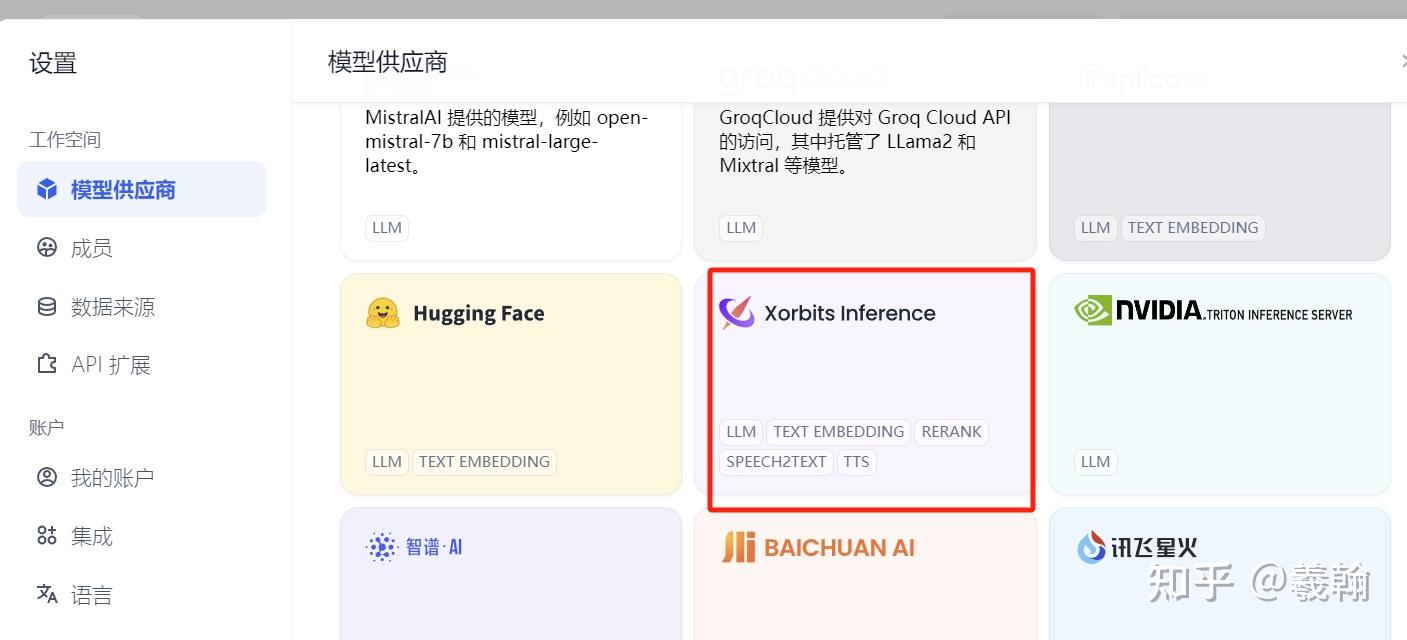Screen dimensions: 1407x640
Task: Click the API 扩展 sidebar icon
Action: pos(47,364)
